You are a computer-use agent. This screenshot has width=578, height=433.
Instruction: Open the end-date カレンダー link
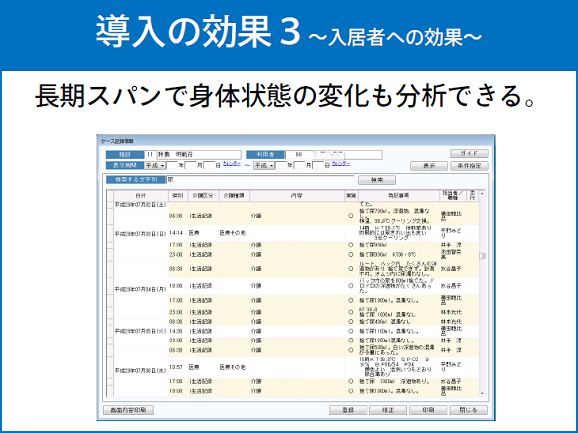(x=341, y=164)
